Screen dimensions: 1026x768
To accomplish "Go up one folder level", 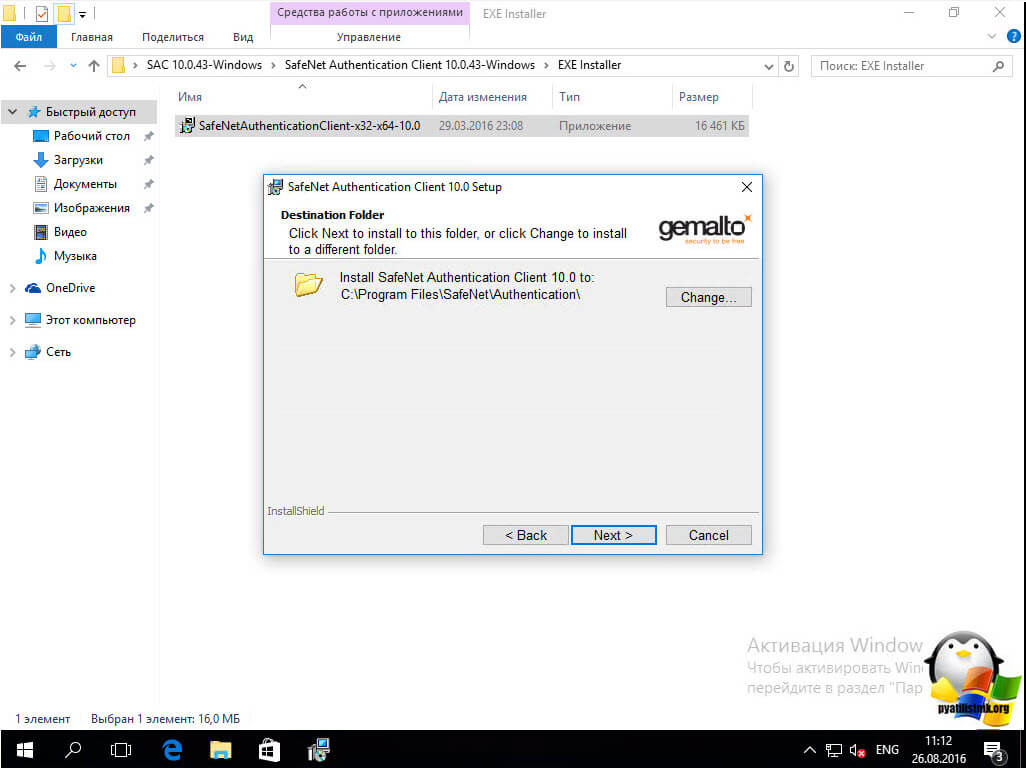I will point(94,66).
